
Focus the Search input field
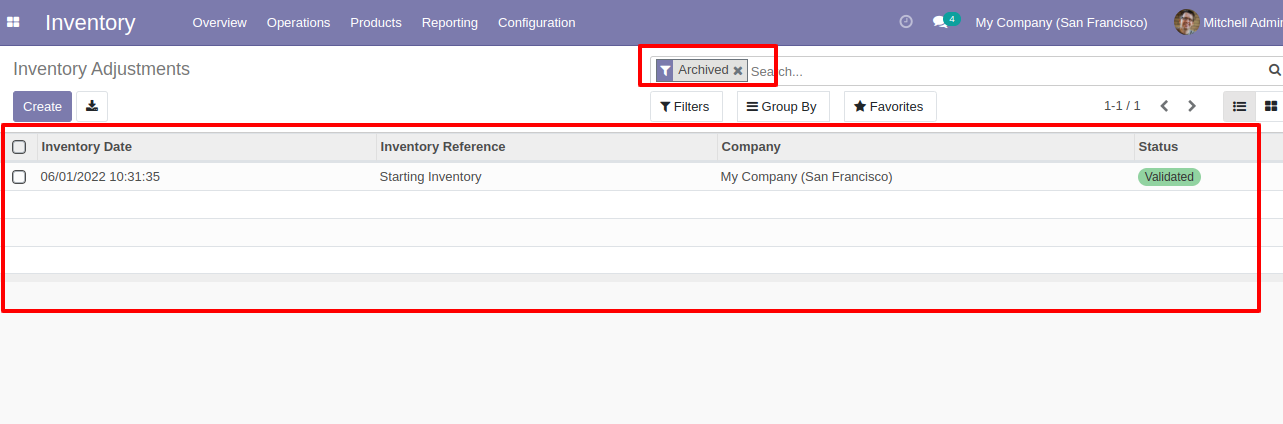click(x=1005, y=71)
